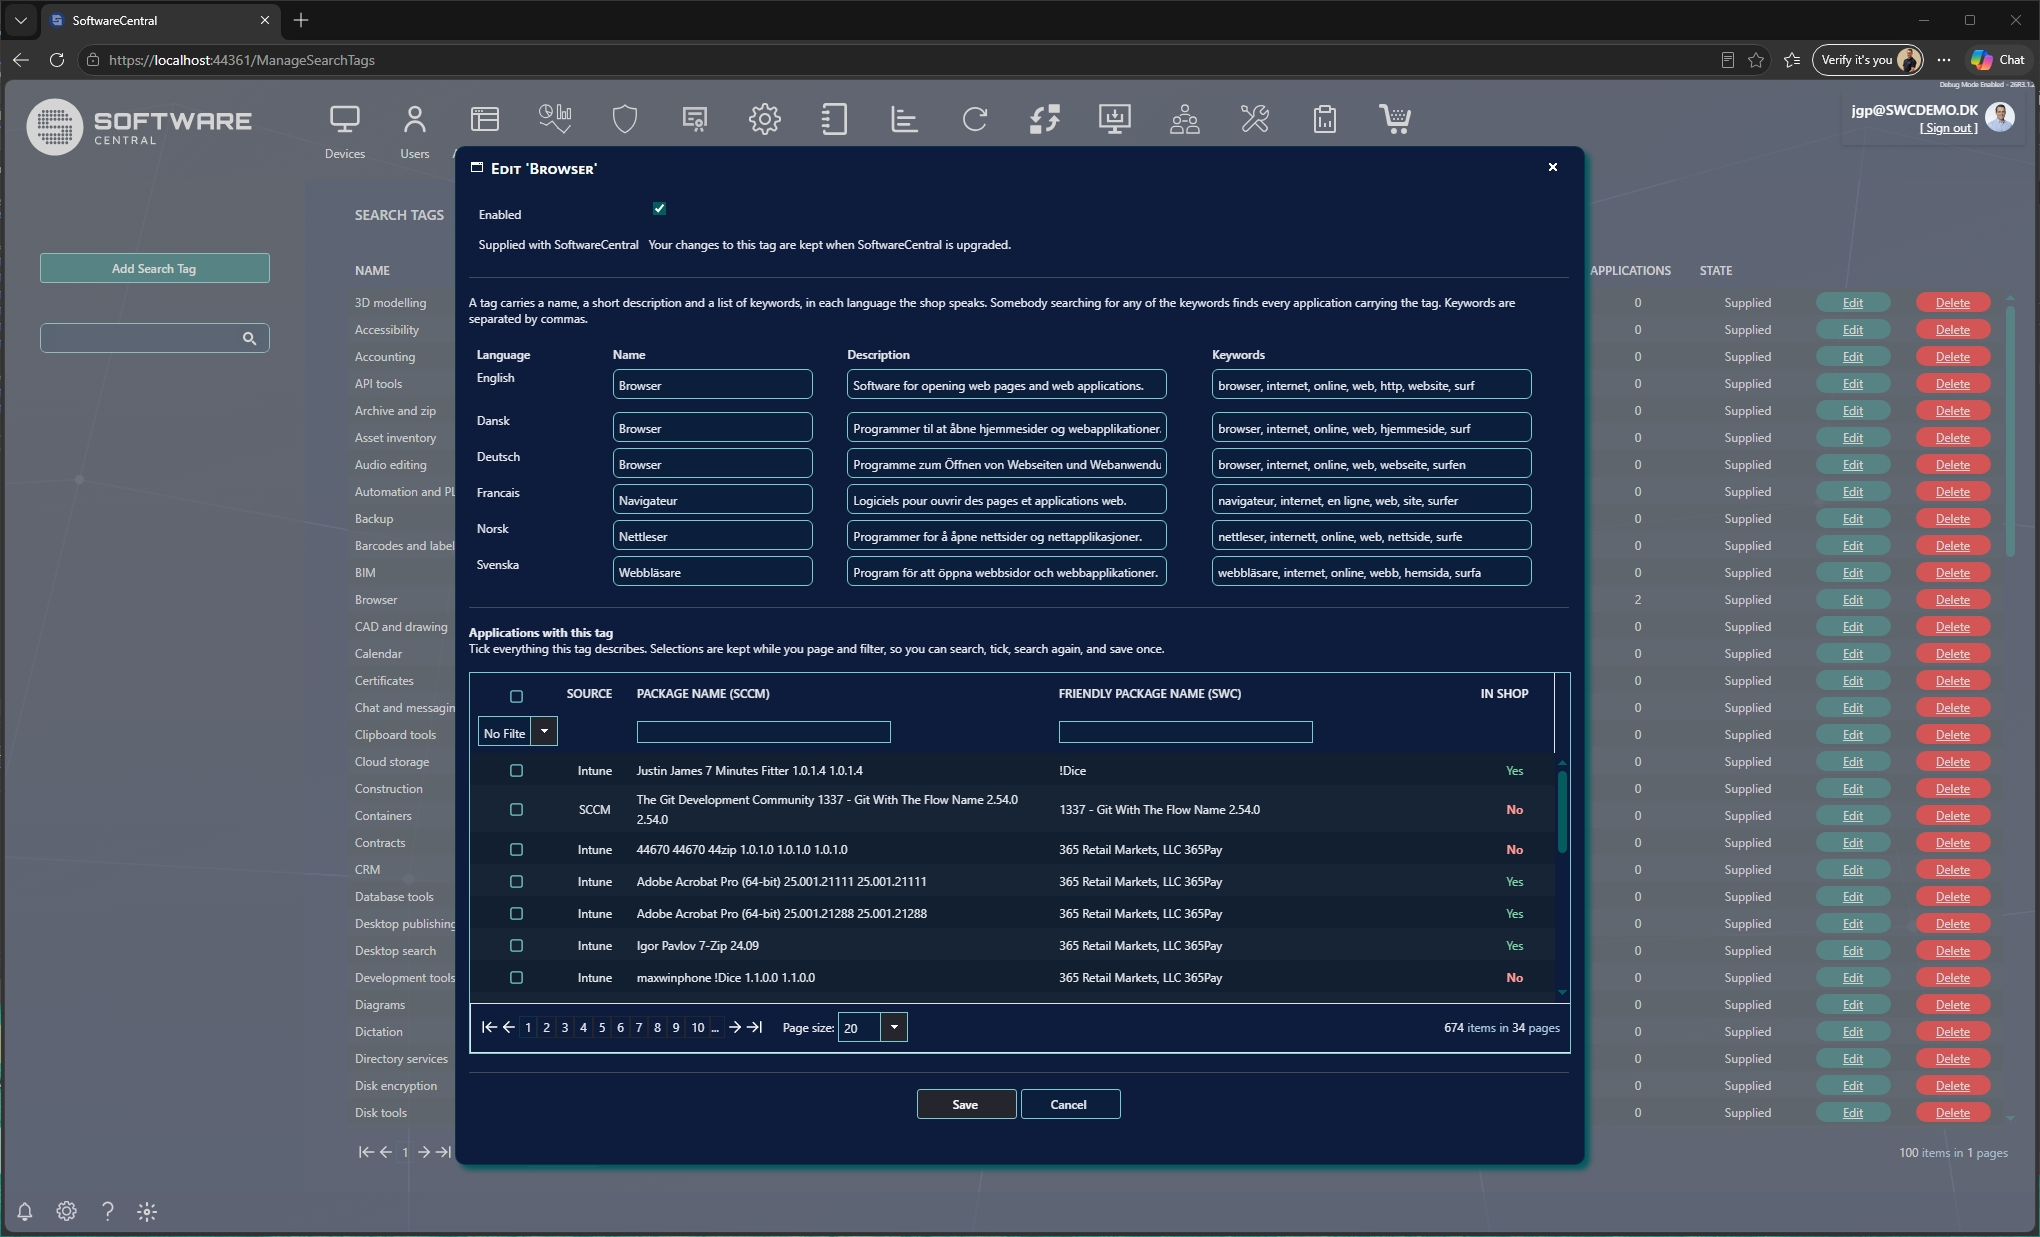Screen dimensions: 2040x1237
Task: Click the notification bell icon
Action: 25,1211
